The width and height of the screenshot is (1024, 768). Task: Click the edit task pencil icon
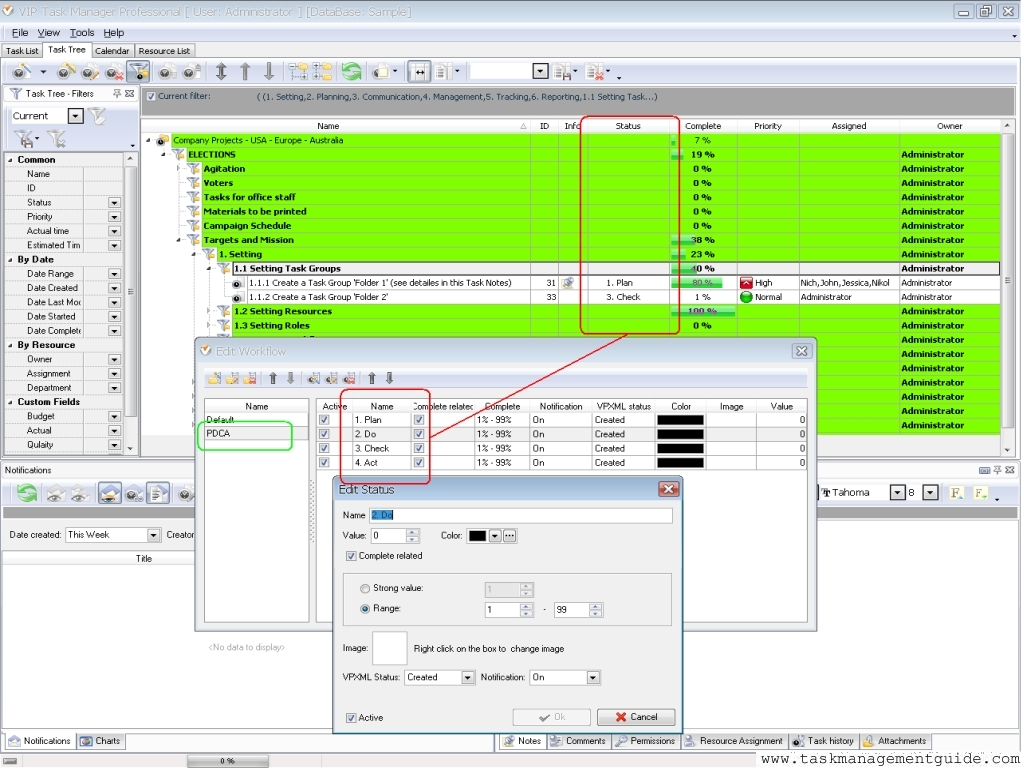click(x=89, y=72)
